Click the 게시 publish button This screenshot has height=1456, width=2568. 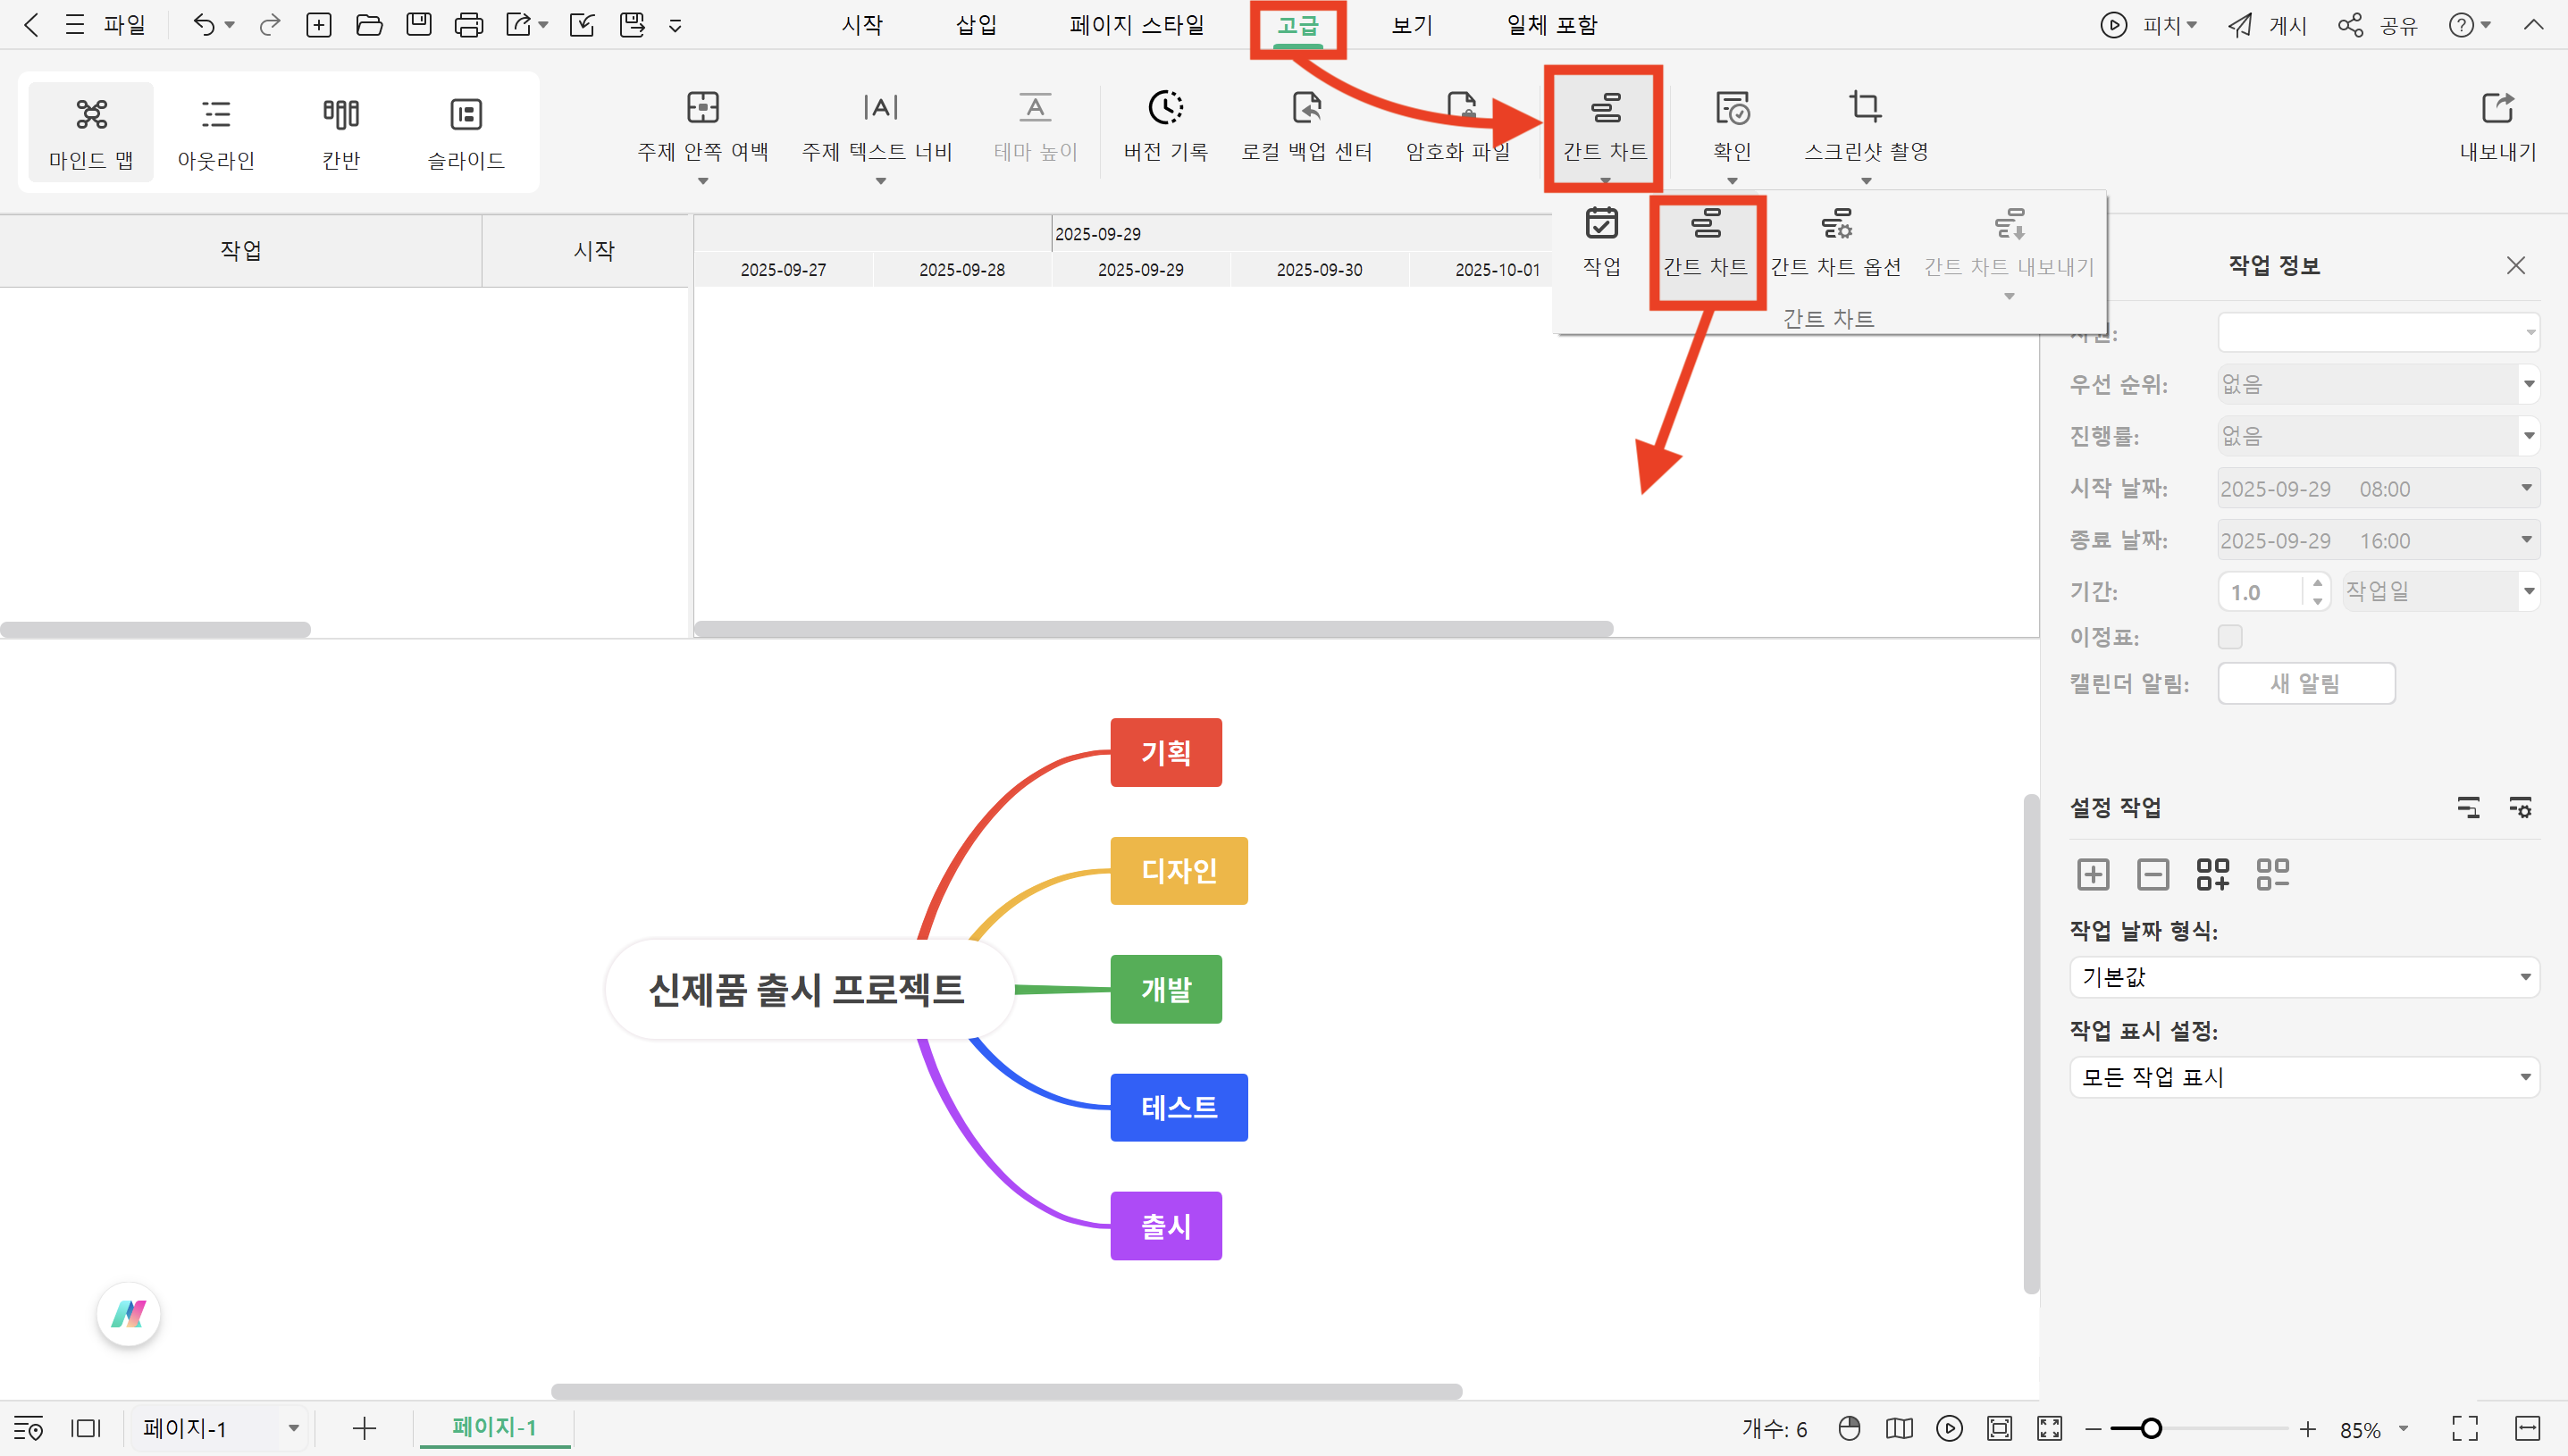[x=2266, y=25]
